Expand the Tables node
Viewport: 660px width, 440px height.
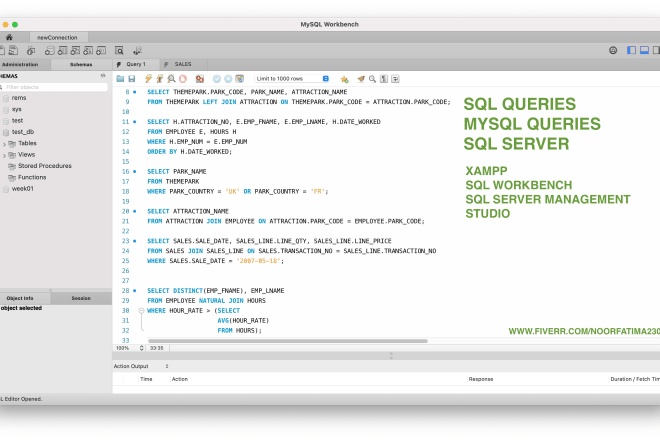click(4, 144)
